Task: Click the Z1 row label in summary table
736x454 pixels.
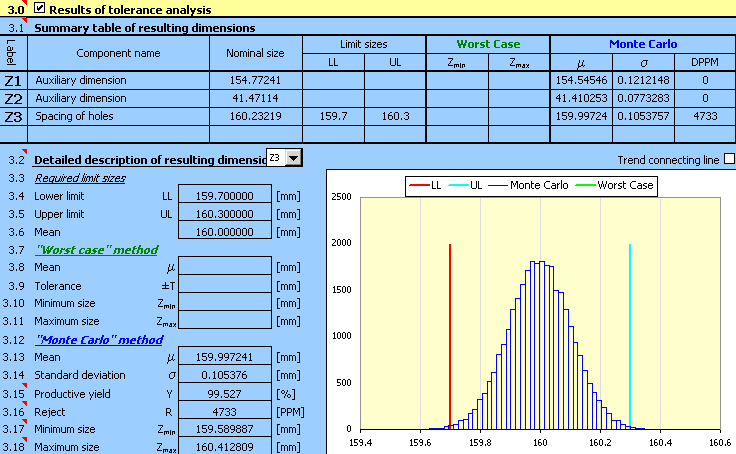Action: (13, 79)
